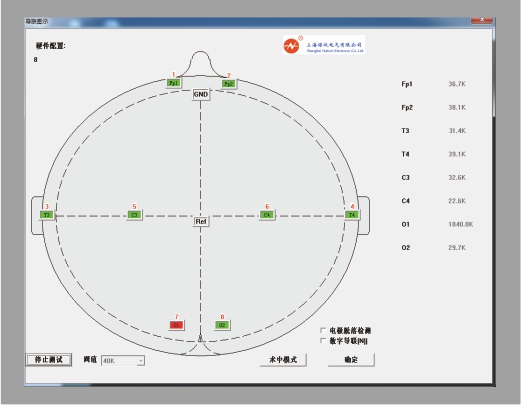
Task: Click the GND ground electrode box
Action: click(201, 94)
